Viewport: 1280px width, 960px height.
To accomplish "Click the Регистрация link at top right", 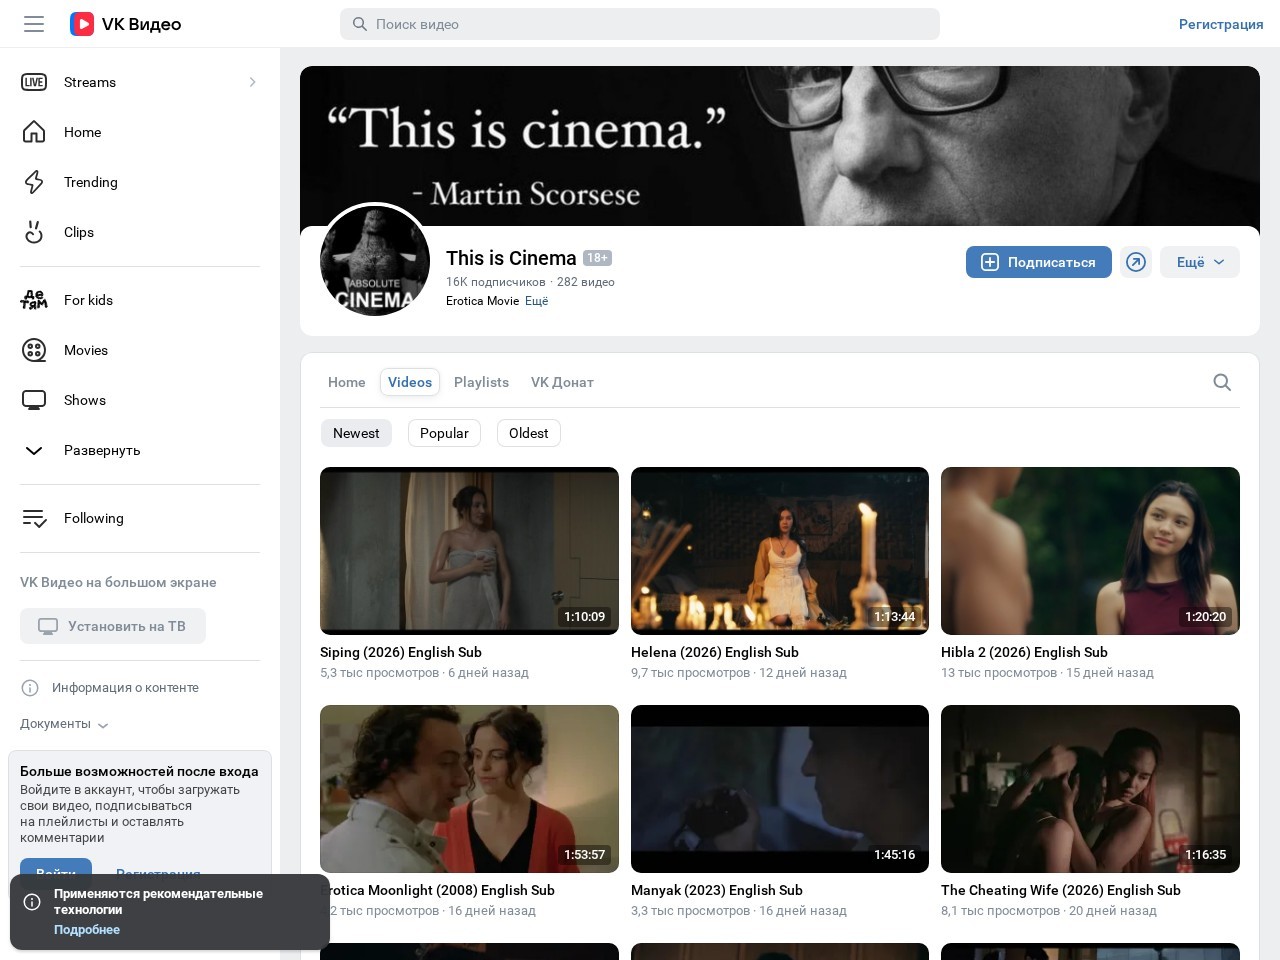I will (1221, 24).
